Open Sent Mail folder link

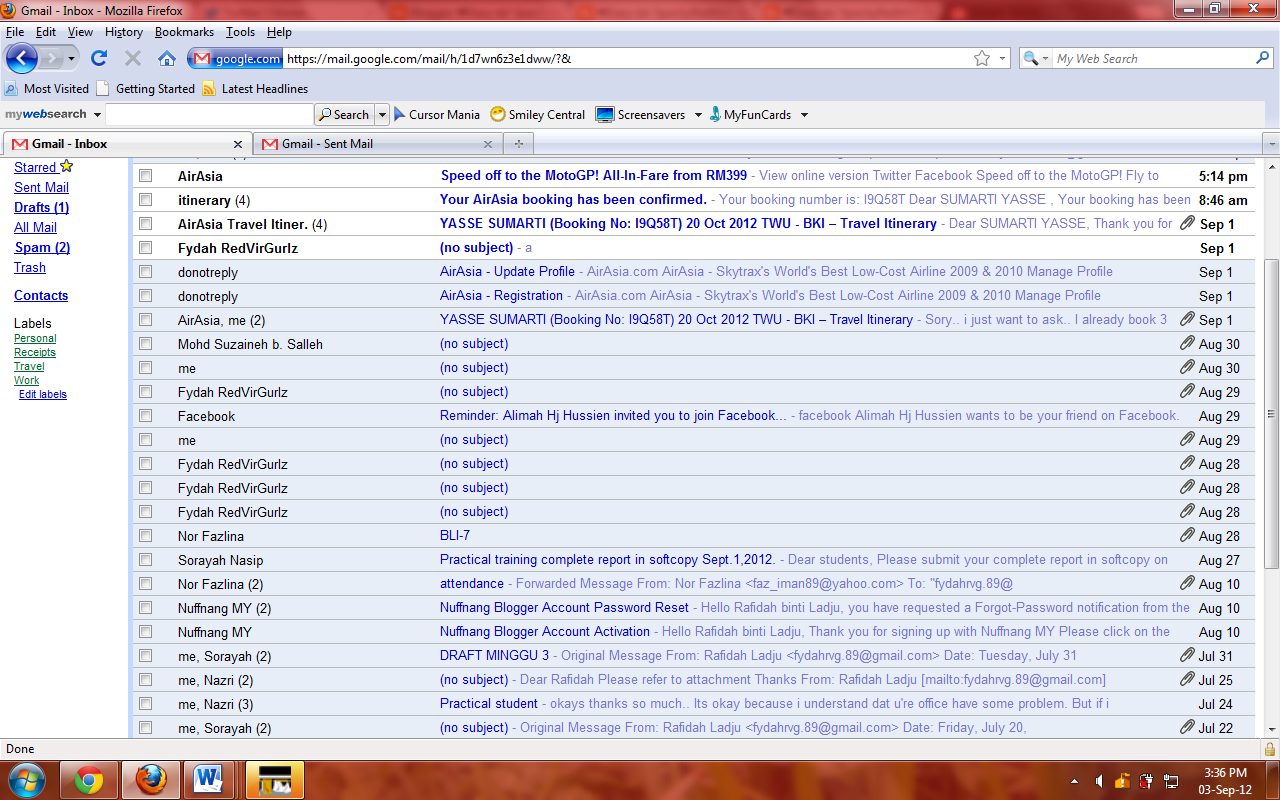[41, 187]
